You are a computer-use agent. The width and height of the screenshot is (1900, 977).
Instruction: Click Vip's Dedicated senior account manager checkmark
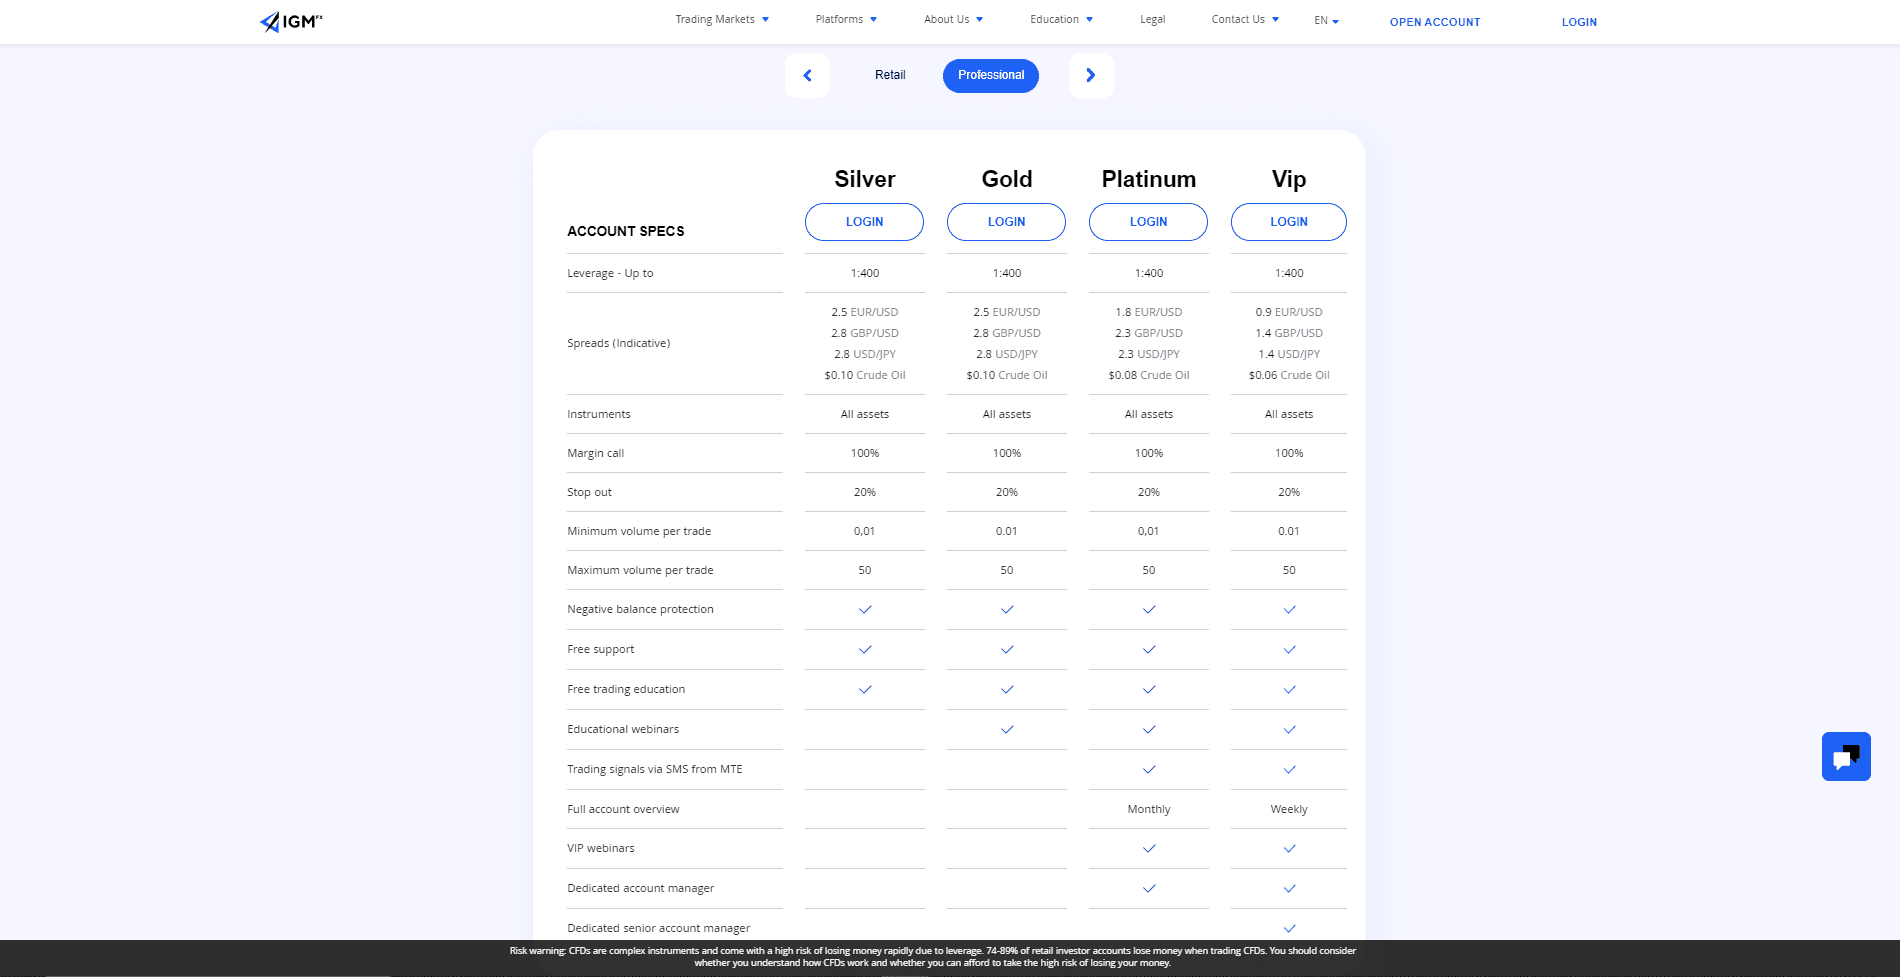point(1289,928)
